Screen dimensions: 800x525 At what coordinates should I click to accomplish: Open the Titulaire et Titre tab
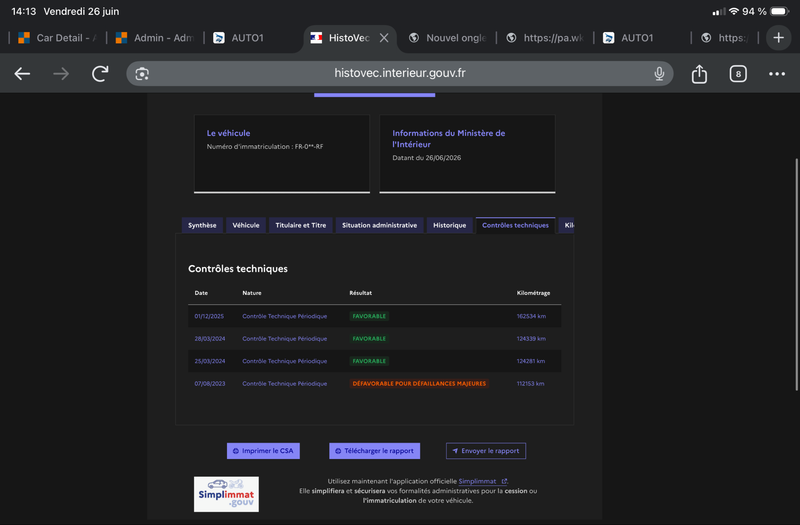click(x=301, y=225)
